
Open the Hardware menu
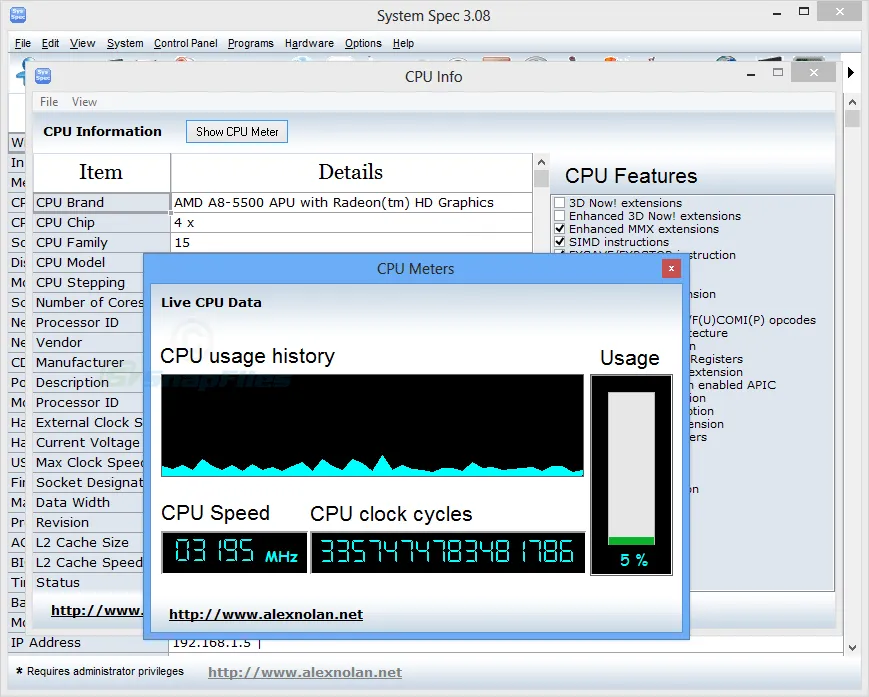click(309, 43)
